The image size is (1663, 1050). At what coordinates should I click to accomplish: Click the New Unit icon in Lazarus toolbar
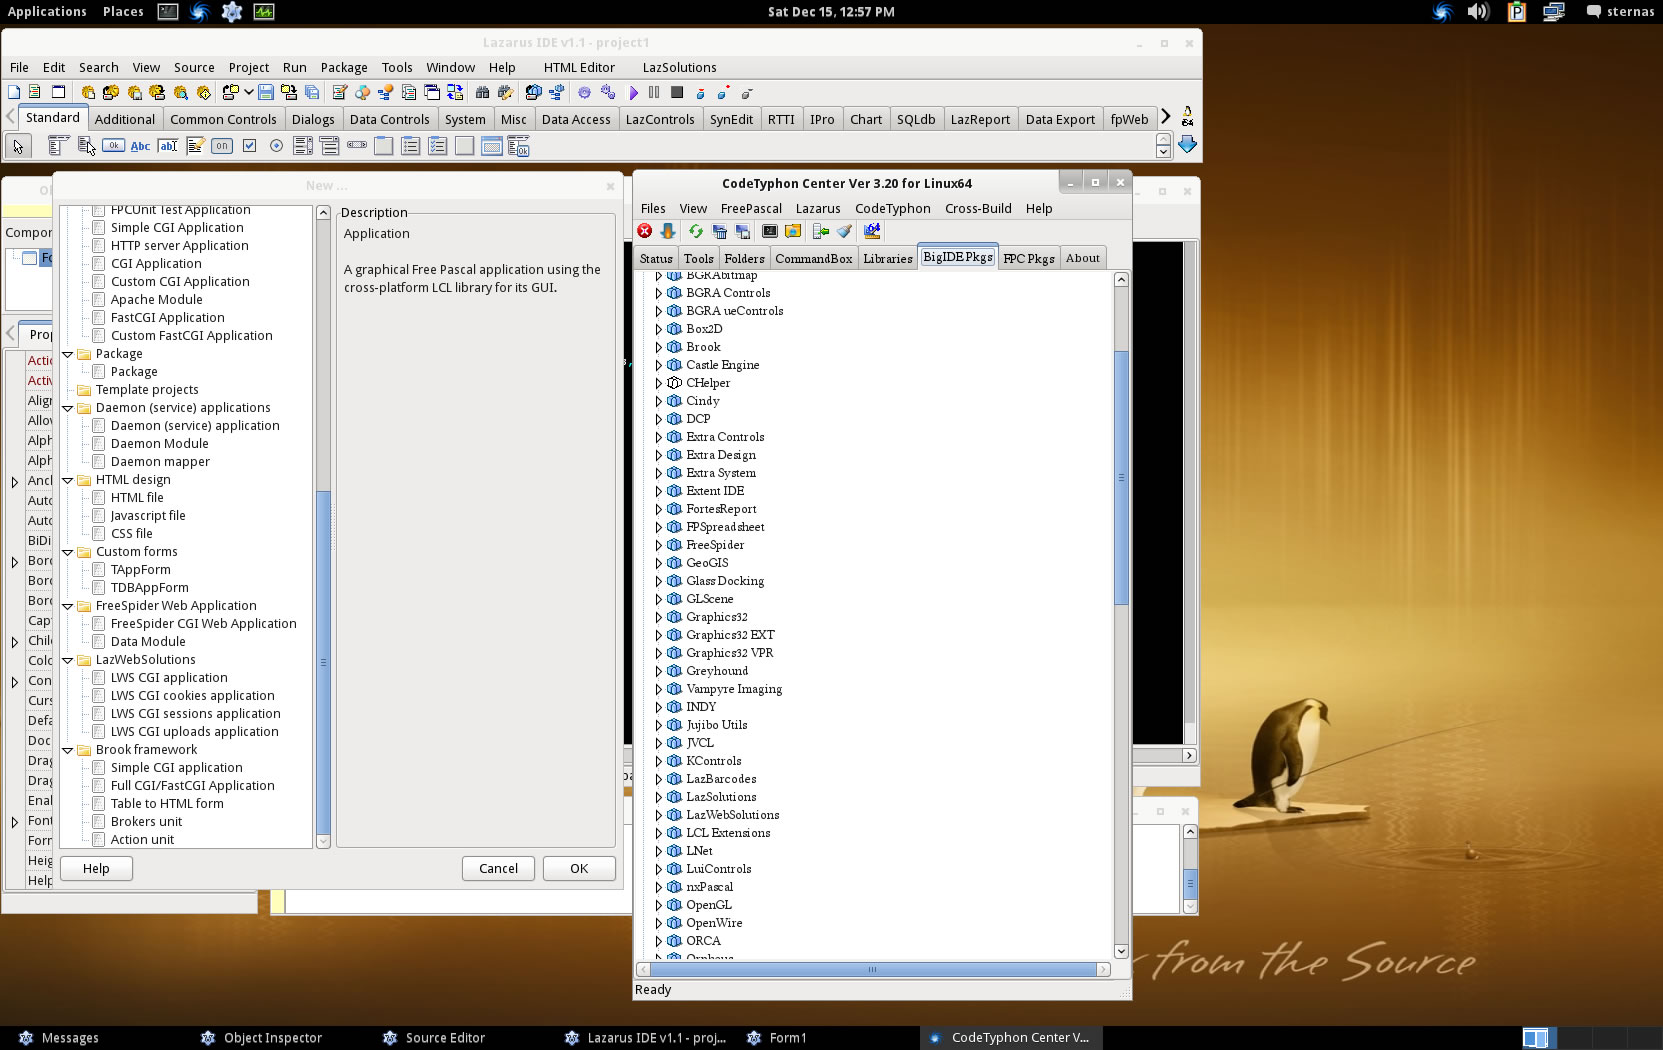(35, 92)
